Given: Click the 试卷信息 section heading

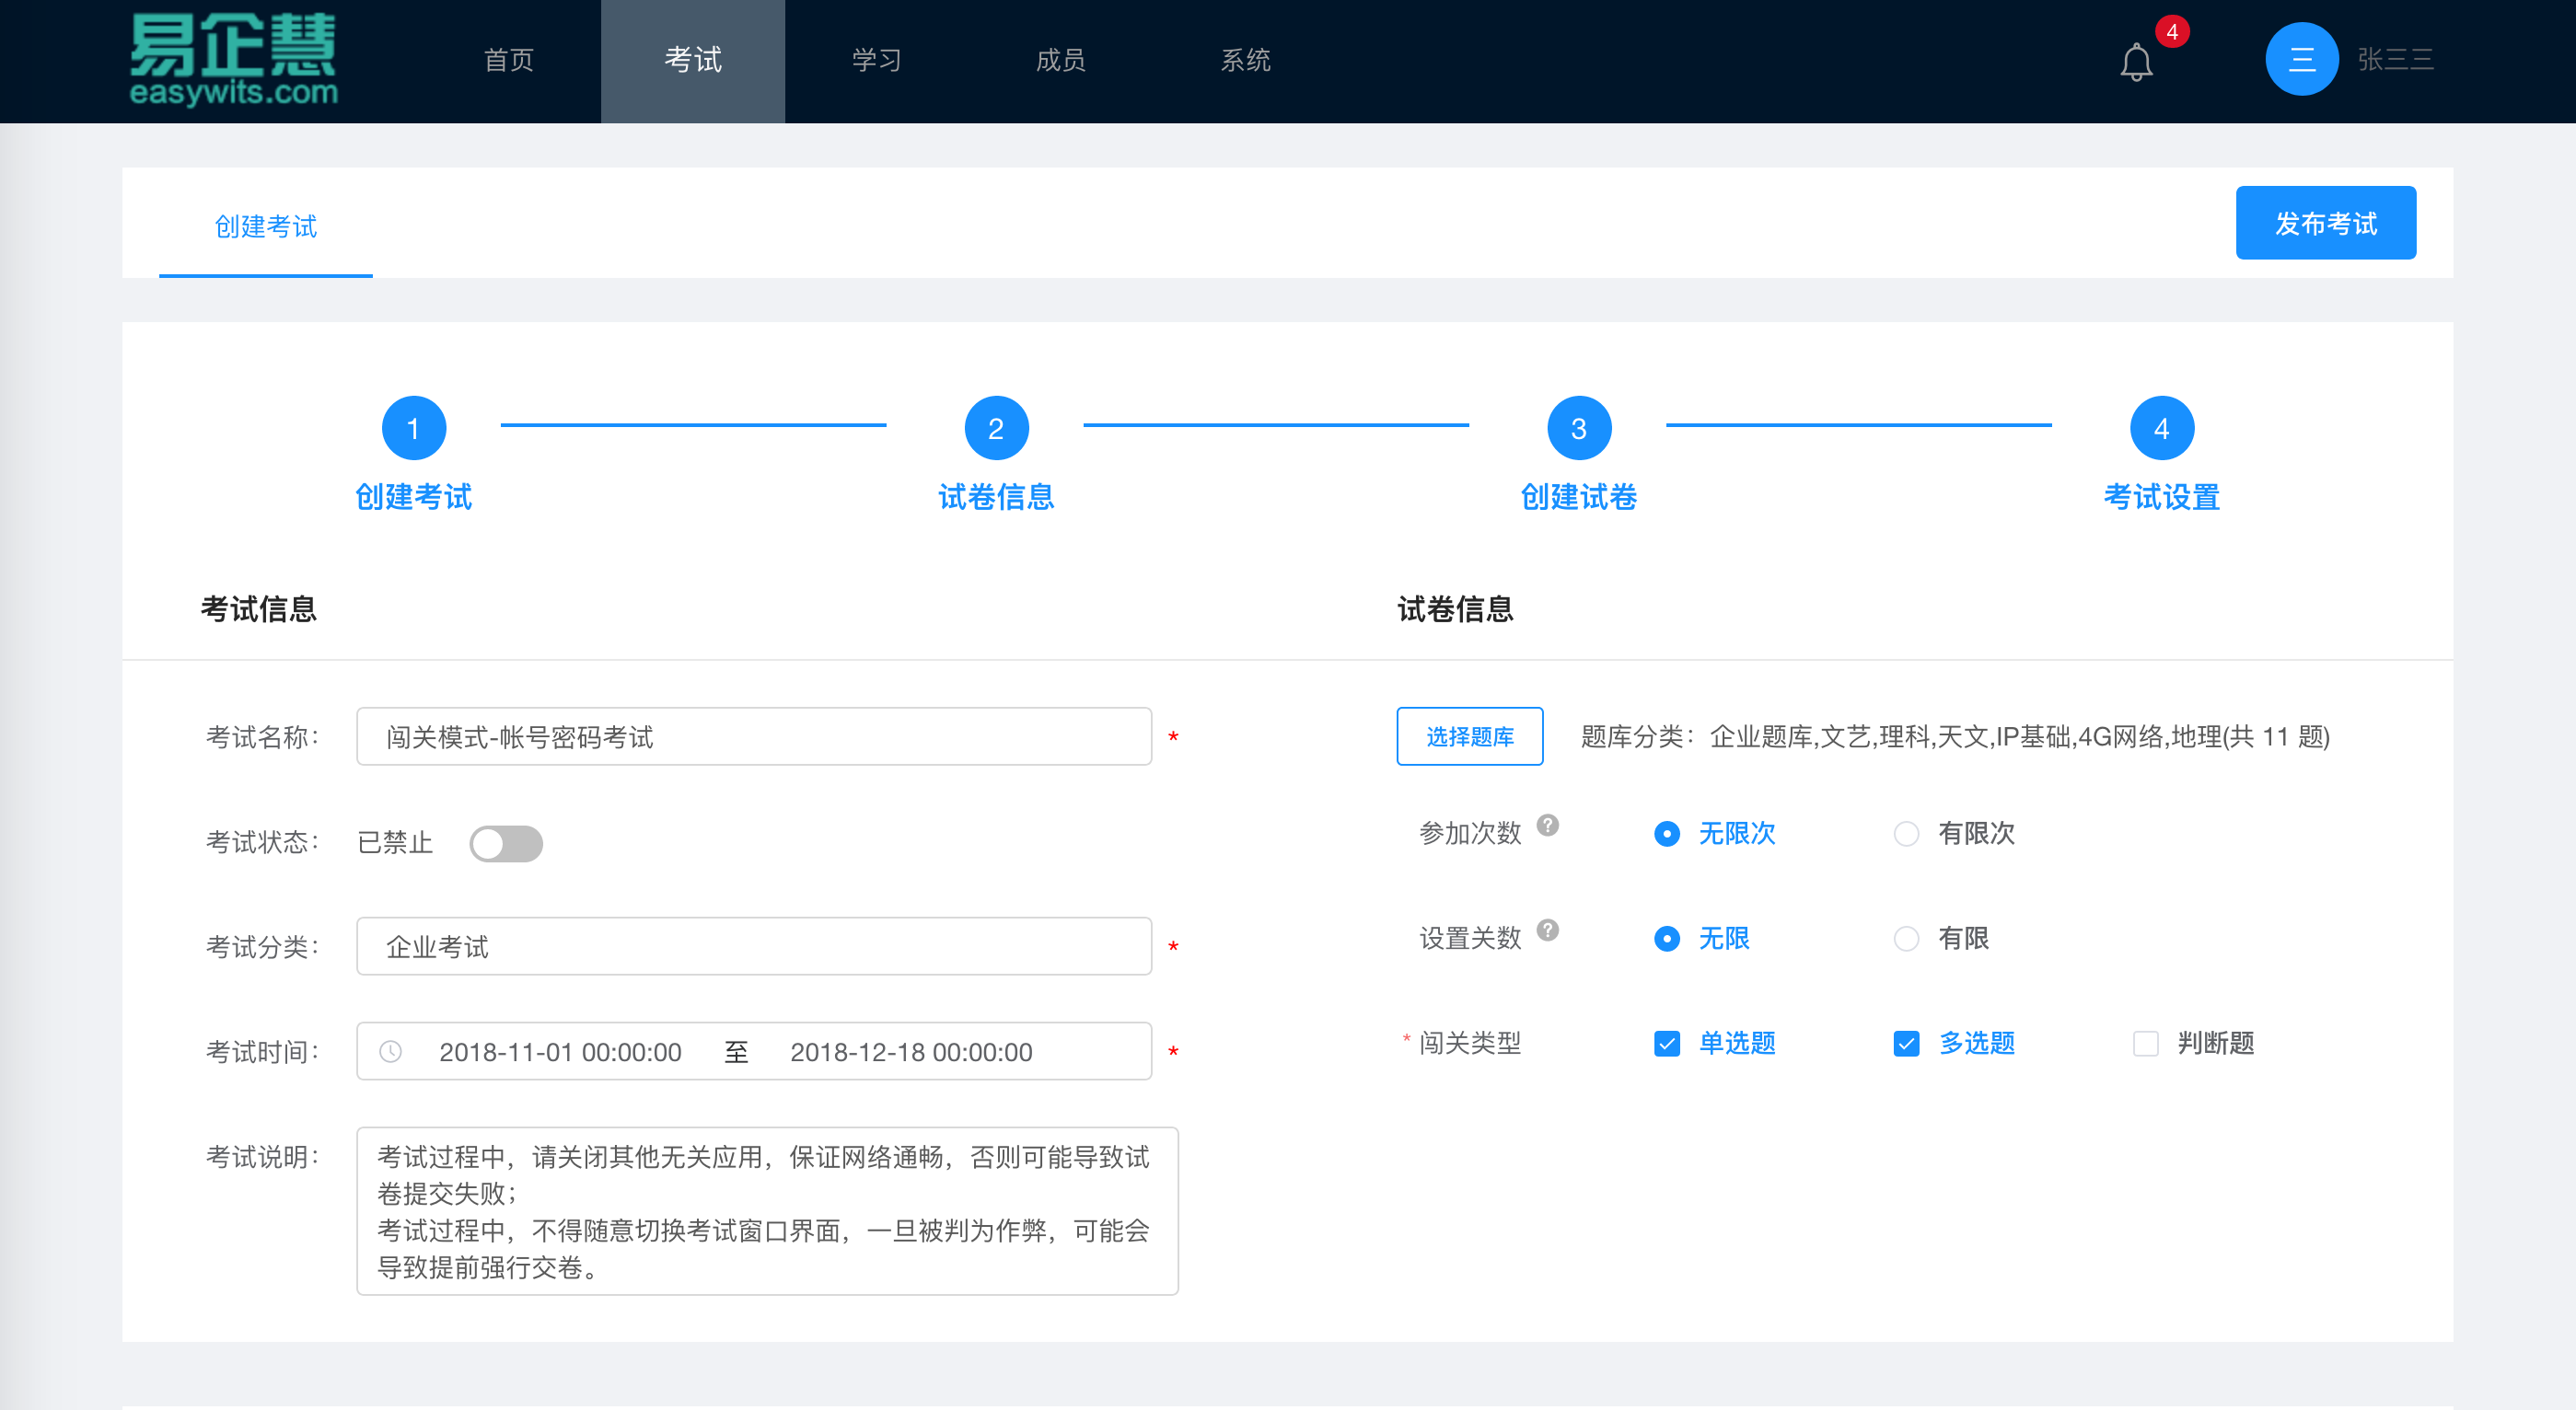Looking at the screenshot, I should (x=1455, y=609).
